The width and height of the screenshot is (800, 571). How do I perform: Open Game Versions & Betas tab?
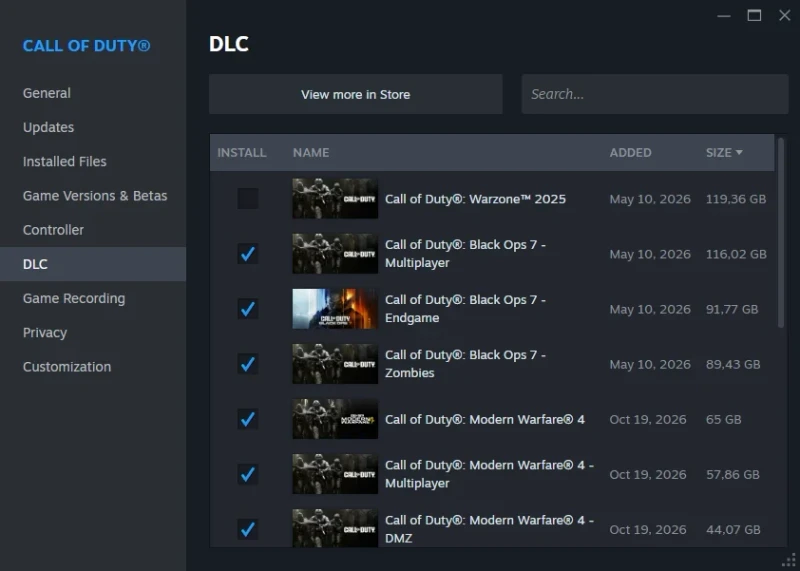[93, 195]
